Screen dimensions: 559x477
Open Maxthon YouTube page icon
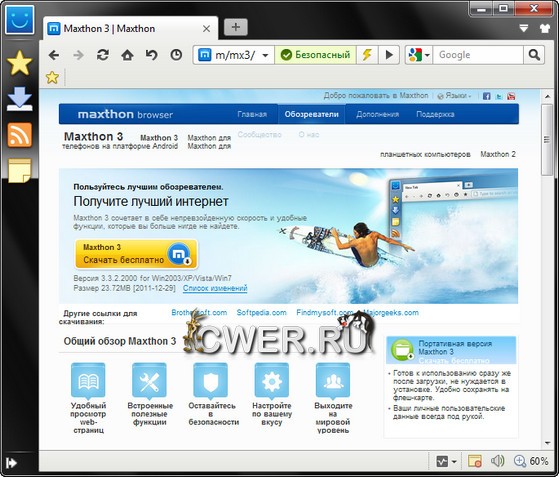pos(511,96)
